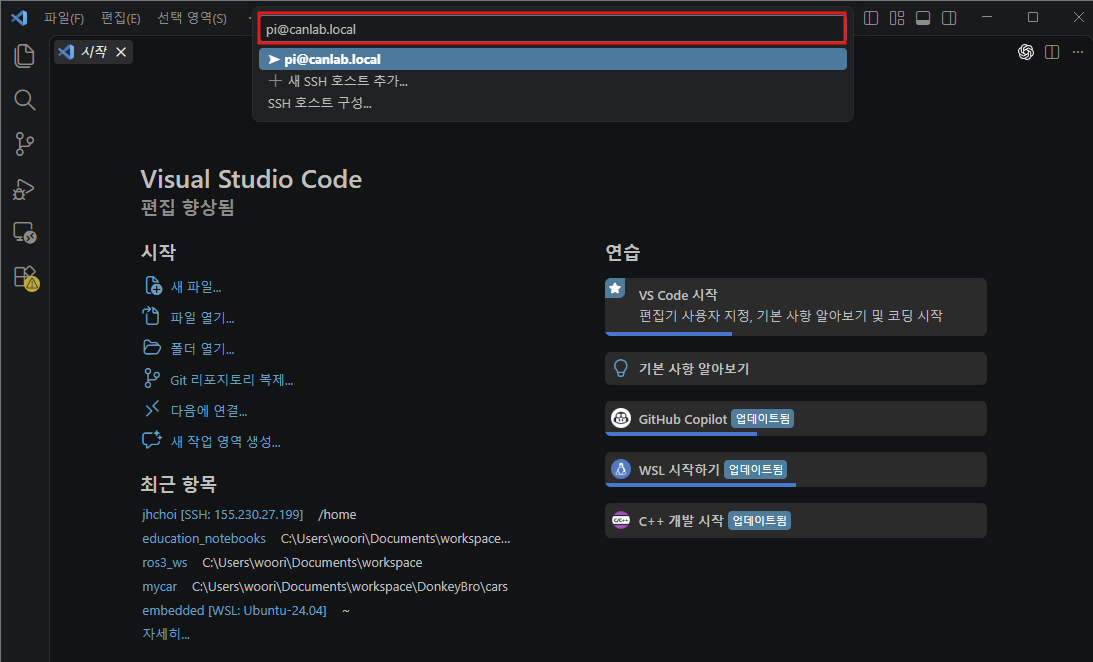The width and height of the screenshot is (1093, 662).
Task: Open the Run and Debug view
Action: tap(24, 189)
